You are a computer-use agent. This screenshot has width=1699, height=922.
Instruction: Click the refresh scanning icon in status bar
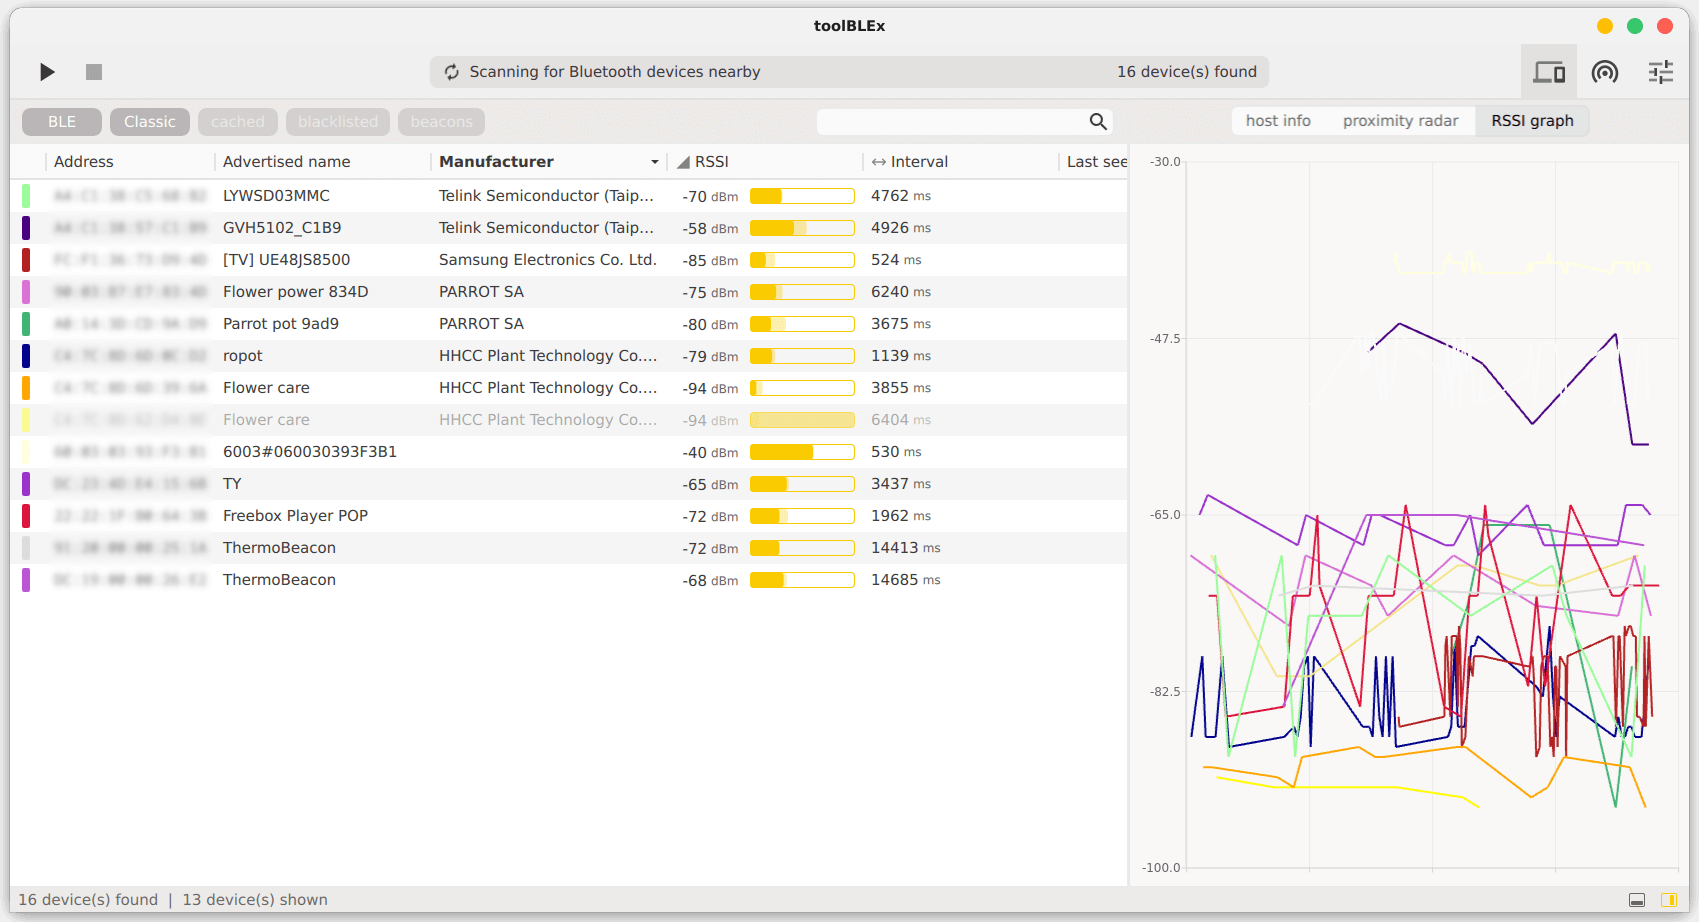(x=452, y=72)
